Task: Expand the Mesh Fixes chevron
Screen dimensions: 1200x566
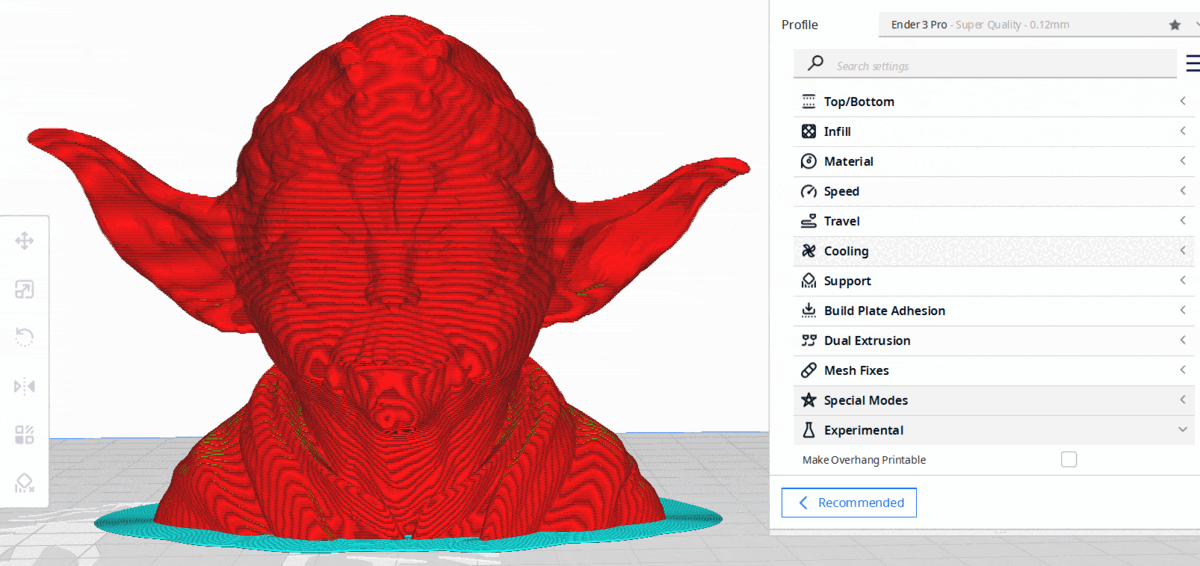Action: [x=1183, y=370]
